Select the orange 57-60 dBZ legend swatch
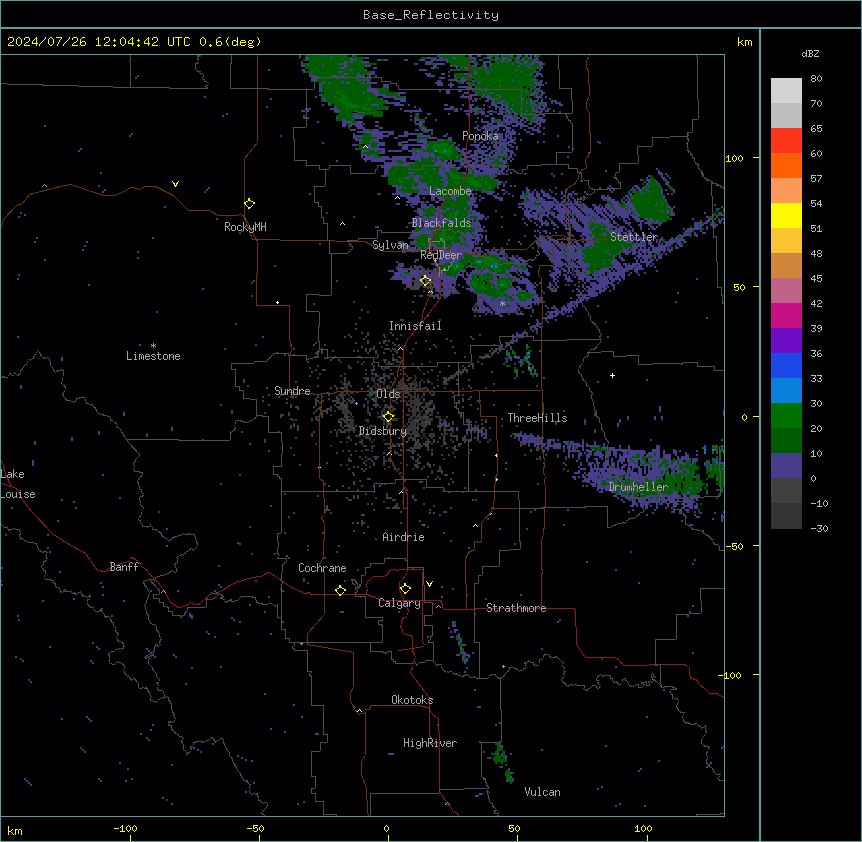The image size is (862, 842). pos(786,165)
